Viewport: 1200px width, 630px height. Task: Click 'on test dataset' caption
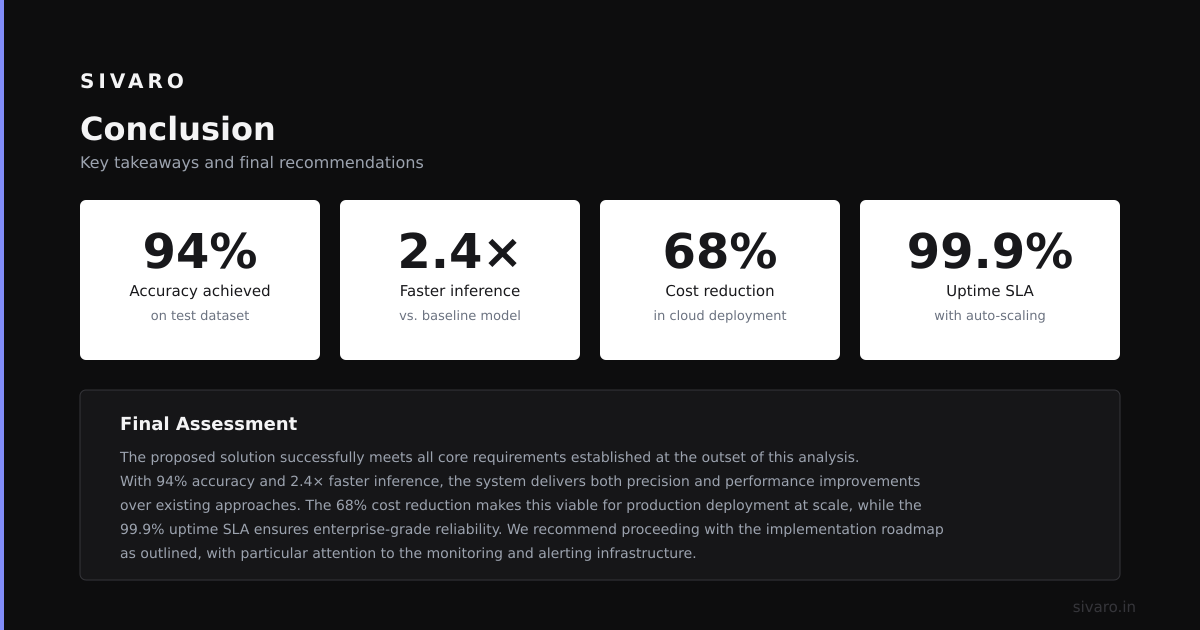click(x=200, y=315)
